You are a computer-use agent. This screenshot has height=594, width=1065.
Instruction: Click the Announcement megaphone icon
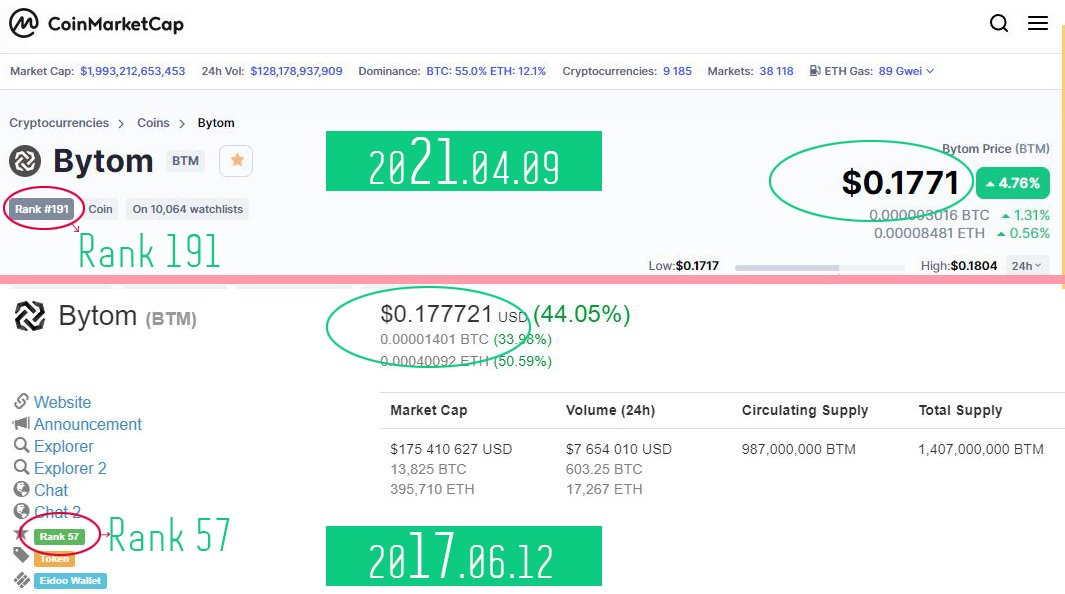click(x=21, y=424)
